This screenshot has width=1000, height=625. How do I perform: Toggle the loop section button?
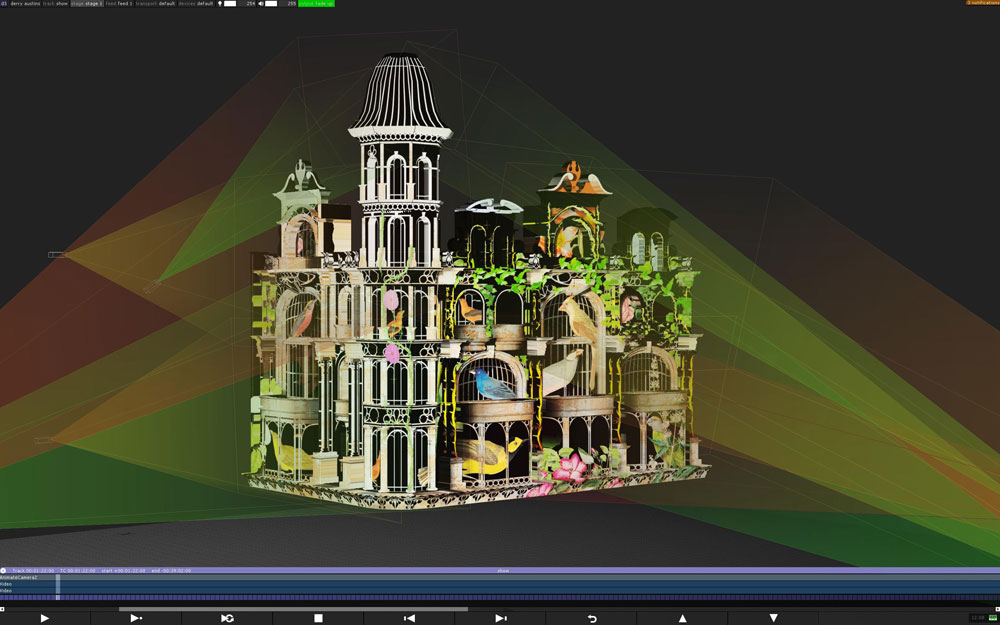(227, 618)
